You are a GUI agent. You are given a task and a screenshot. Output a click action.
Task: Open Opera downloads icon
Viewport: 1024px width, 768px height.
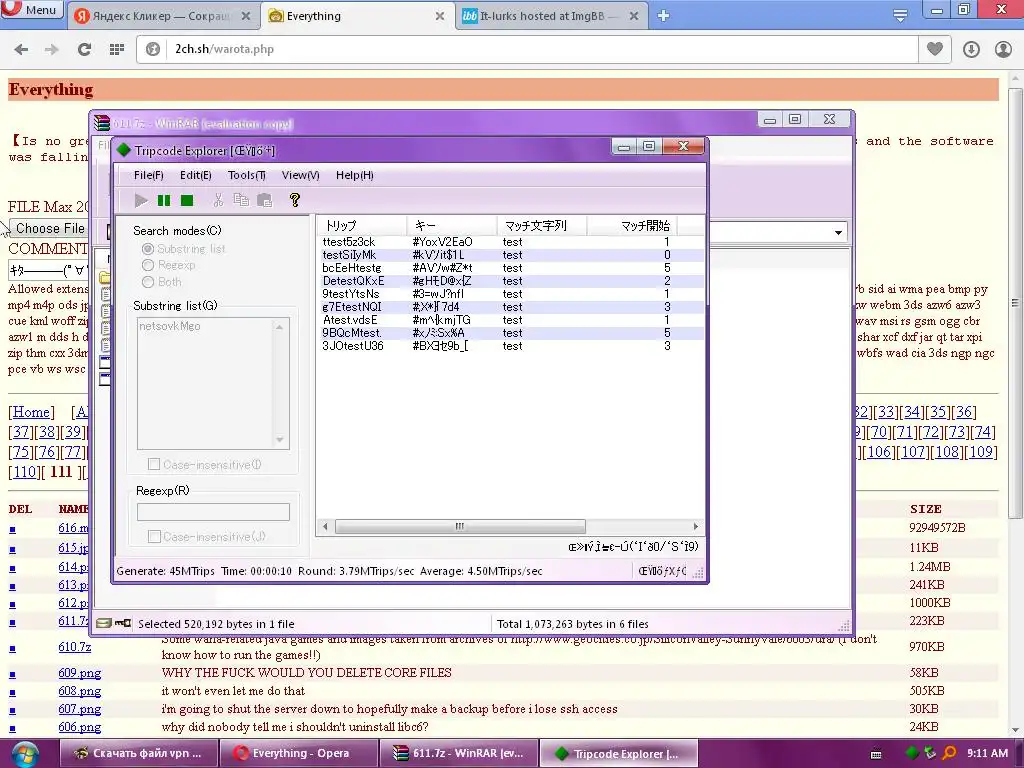point(971,49)
